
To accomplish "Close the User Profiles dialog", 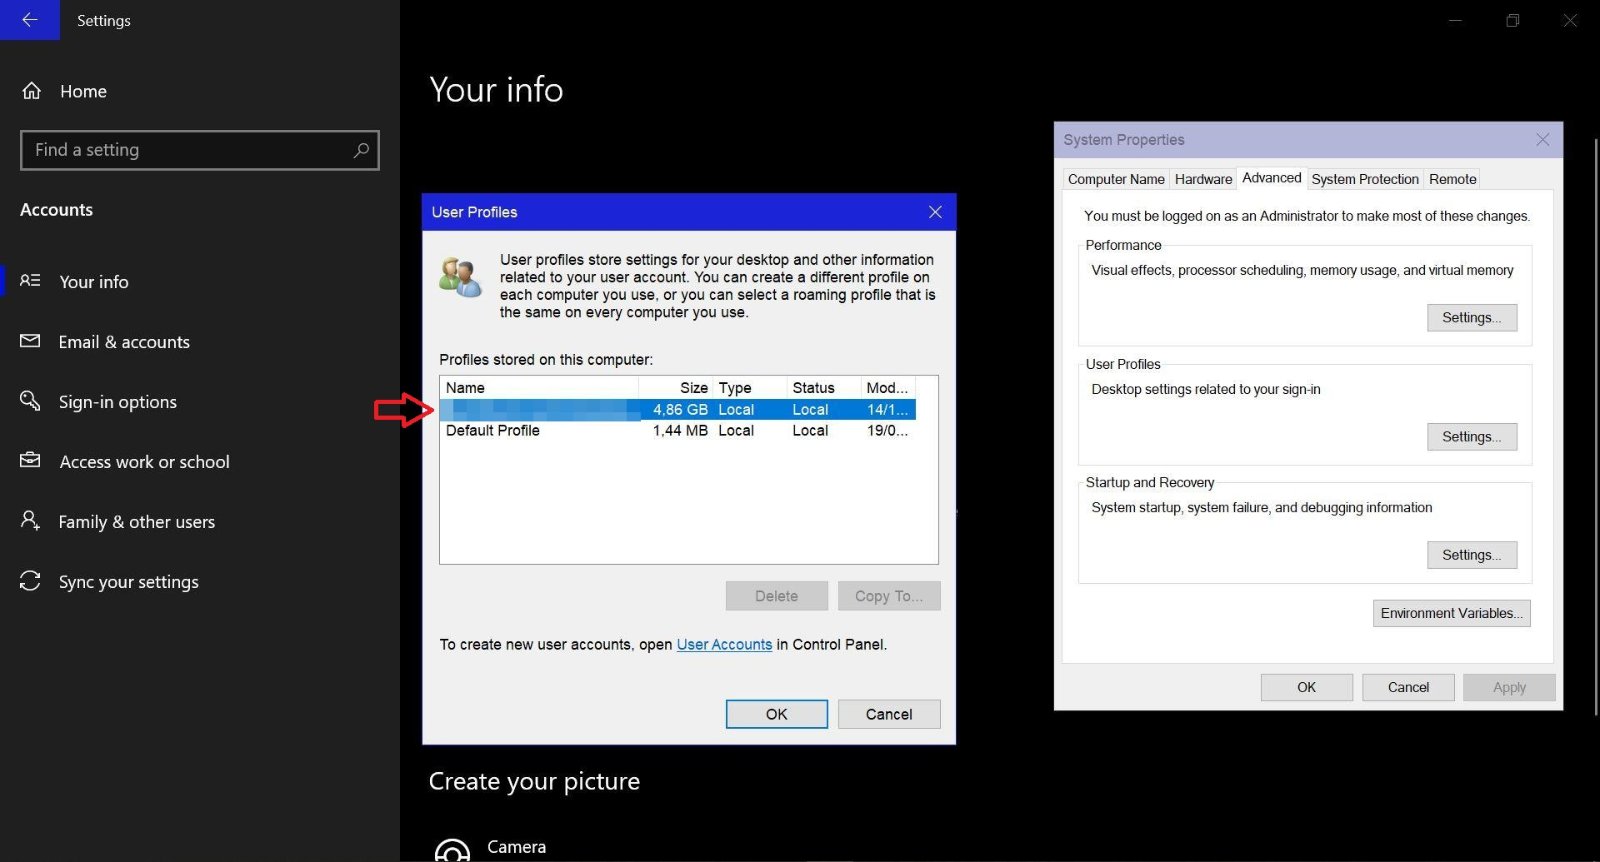I will (935, 212).
